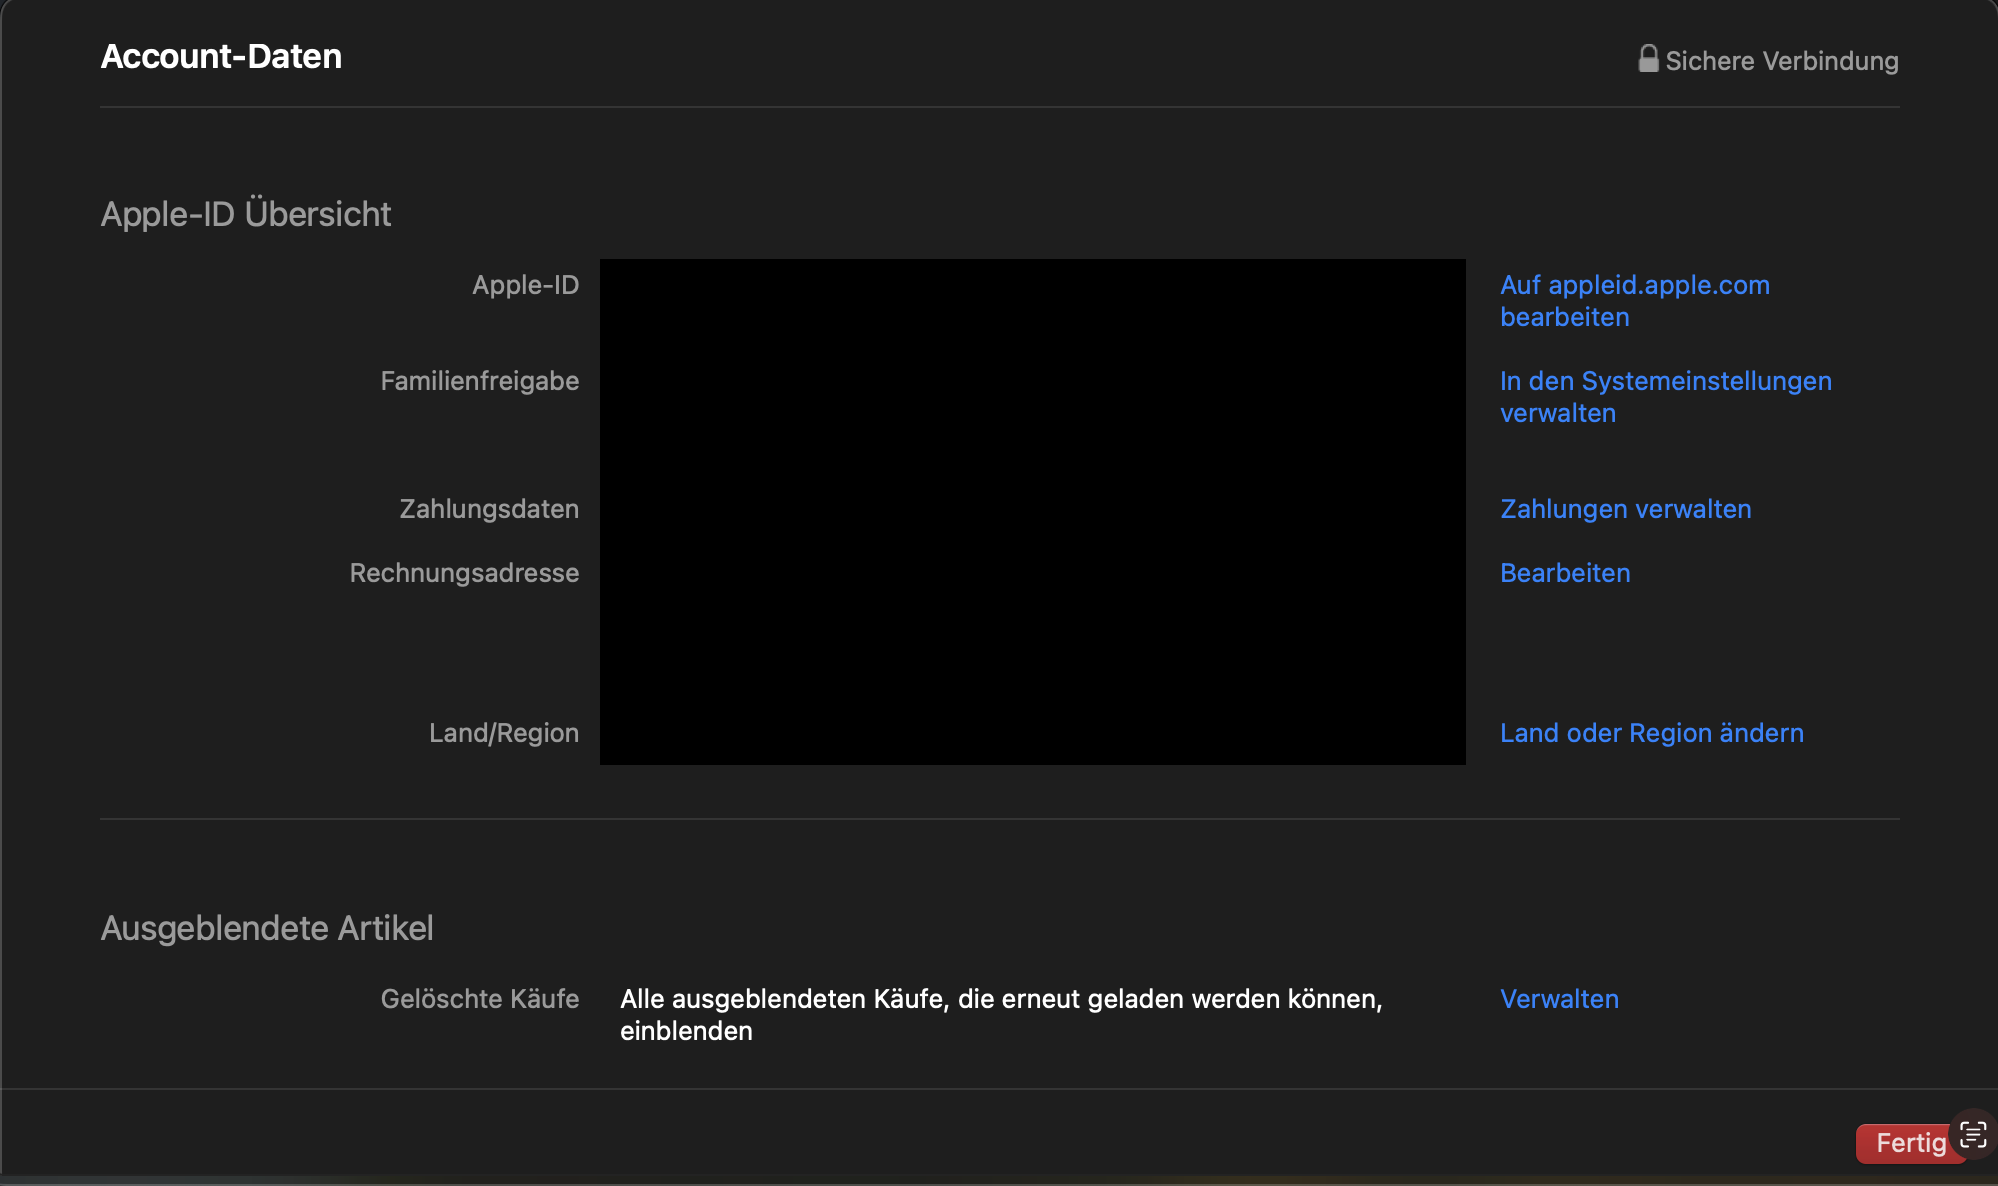
Task: Click the Apple-ID field label
Action: coord(525,285)
